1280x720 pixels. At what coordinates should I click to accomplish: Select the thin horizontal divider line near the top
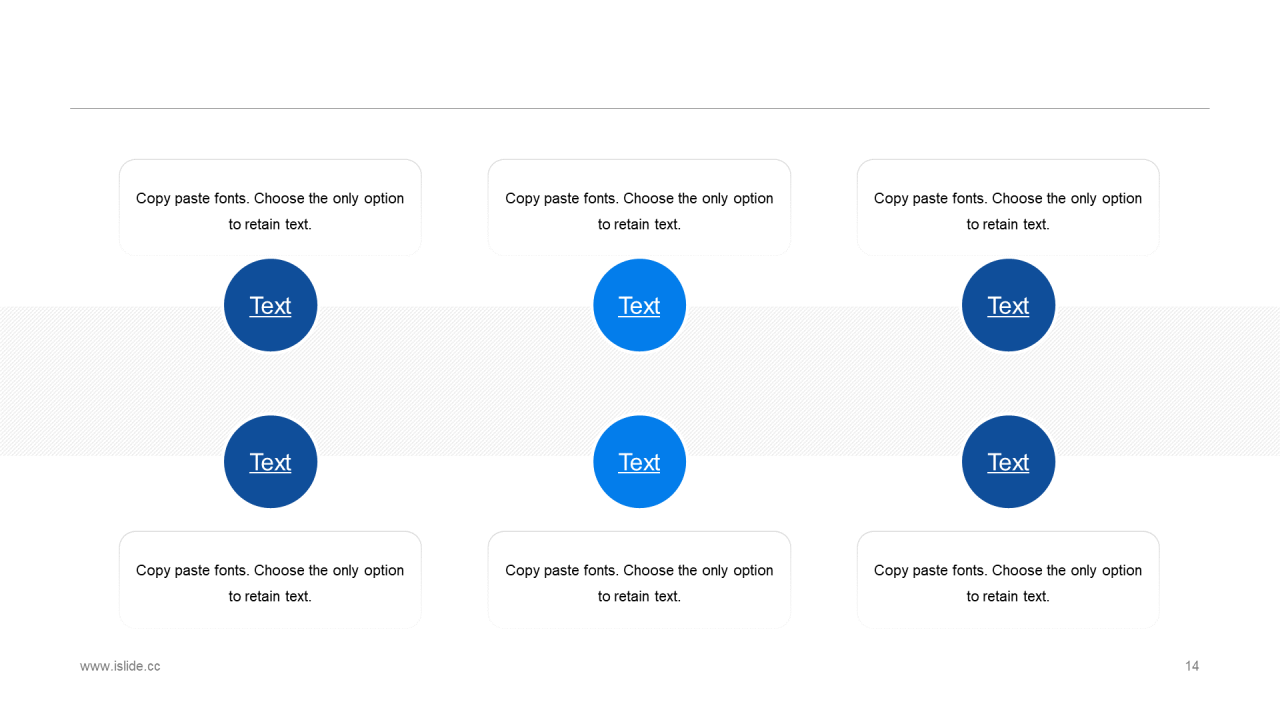(640, 108)
